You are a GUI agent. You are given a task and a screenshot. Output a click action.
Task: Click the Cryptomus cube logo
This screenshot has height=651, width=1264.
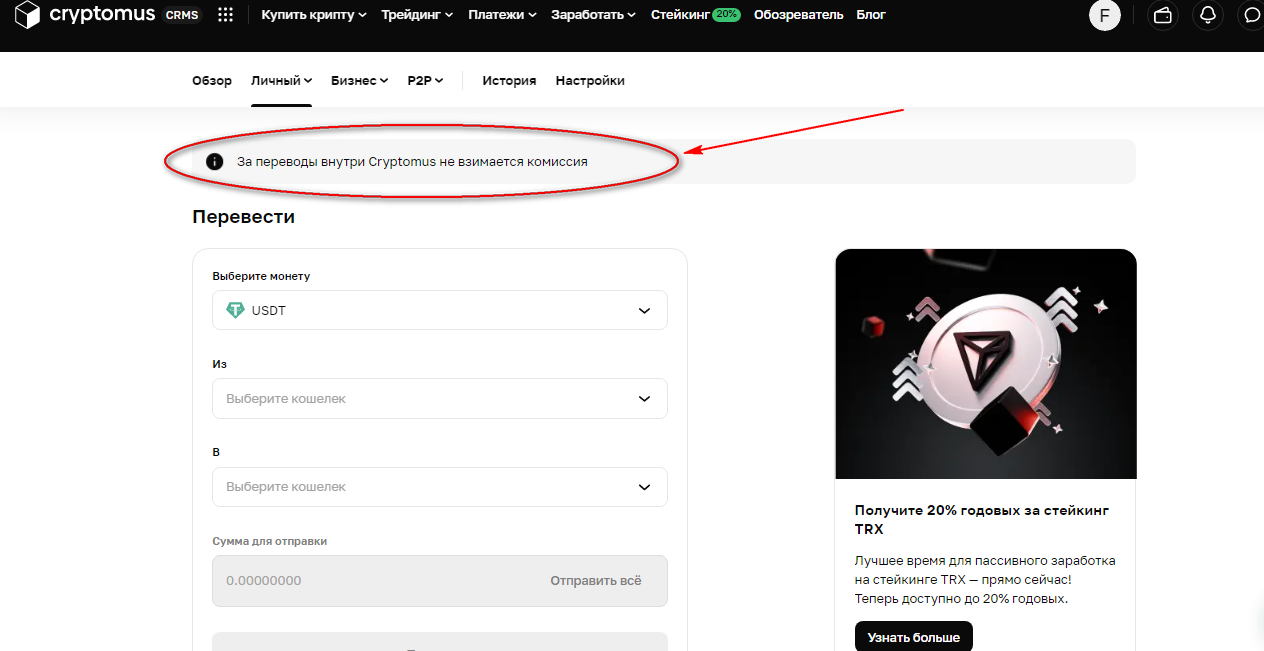[27, 15]
